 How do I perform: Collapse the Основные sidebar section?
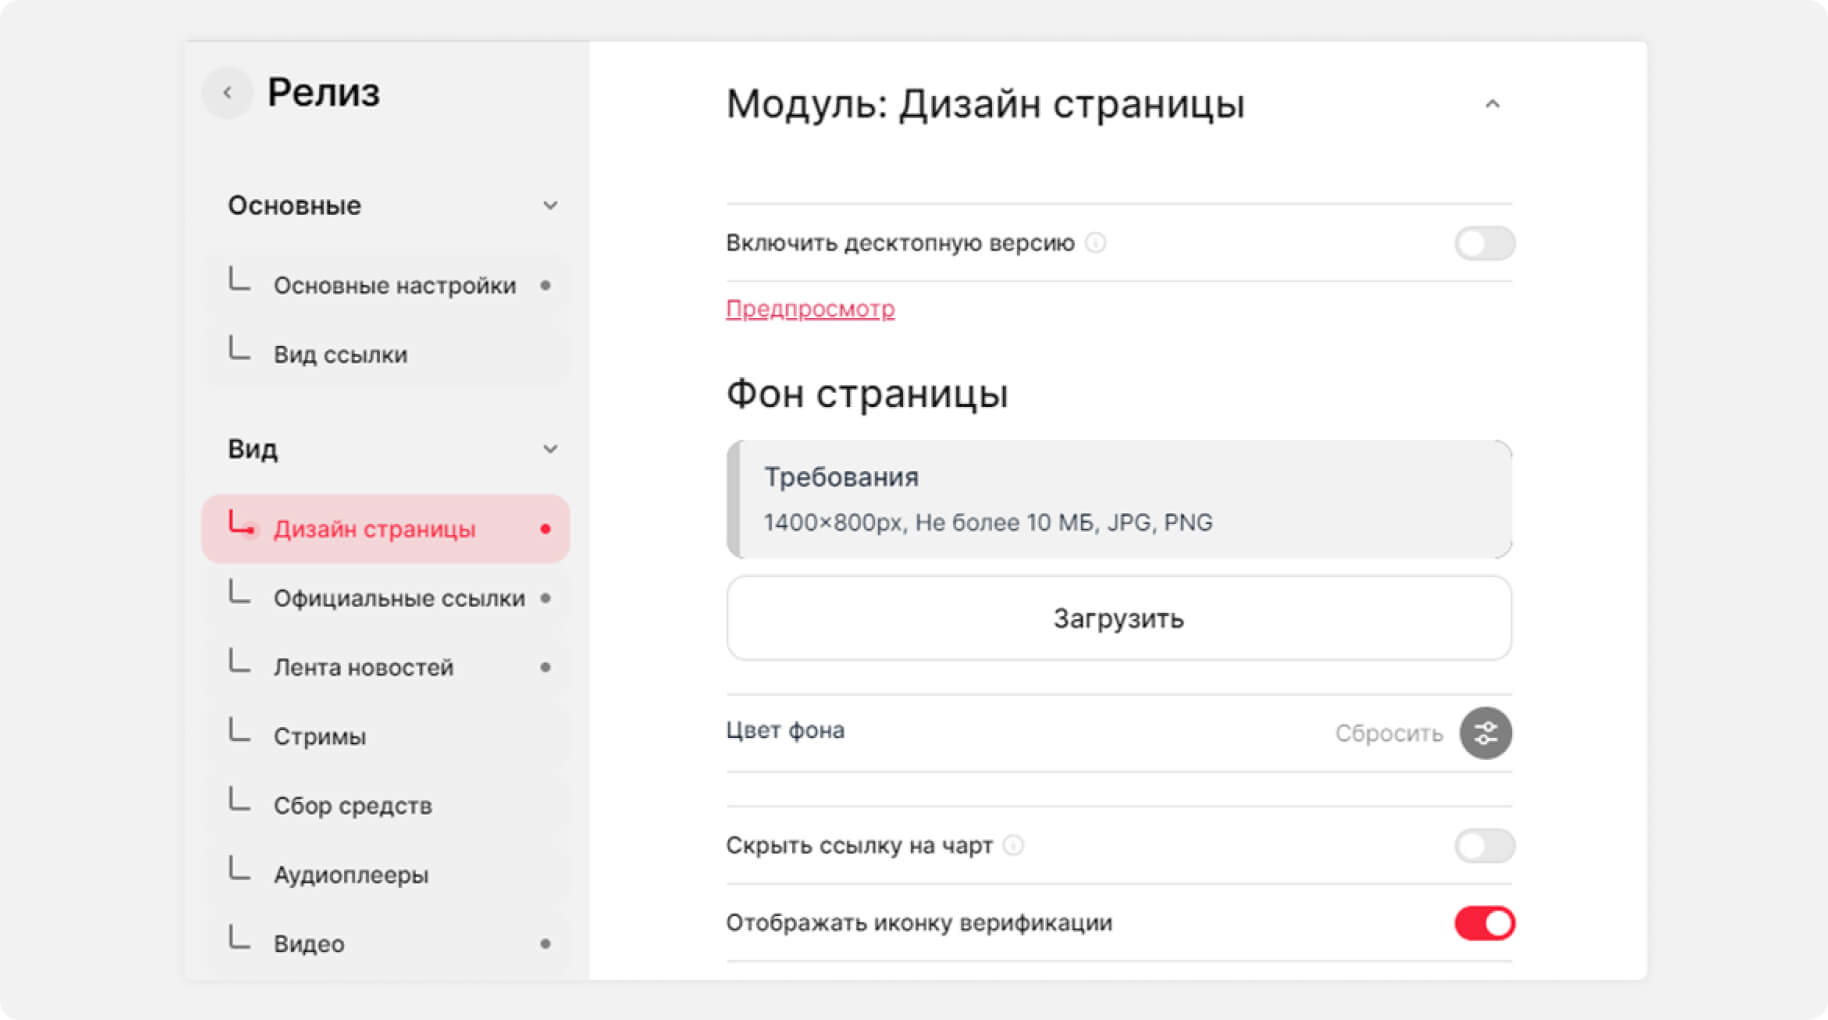pos(550,206)
